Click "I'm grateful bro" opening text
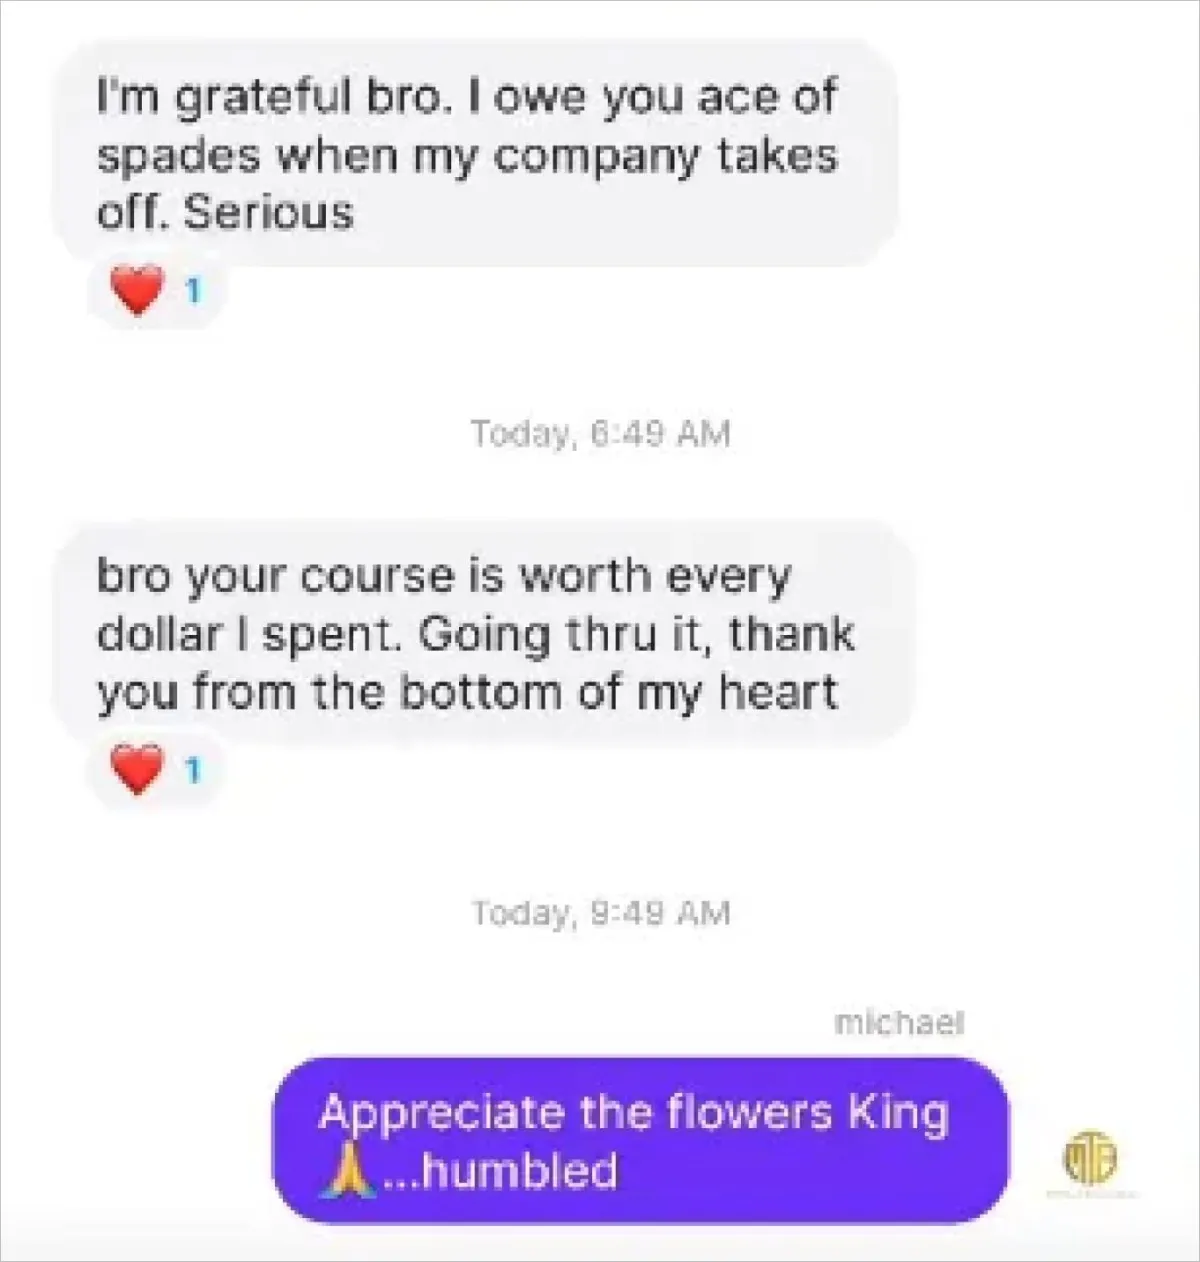 (x=268, y=97)
